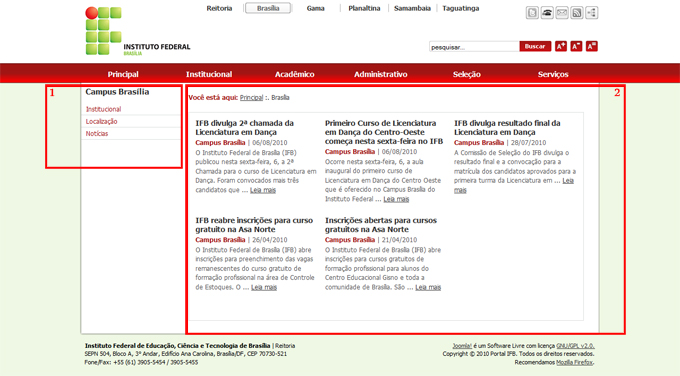
Task: Select the Brasília campus tab
Action: click(x=268, y=8)
